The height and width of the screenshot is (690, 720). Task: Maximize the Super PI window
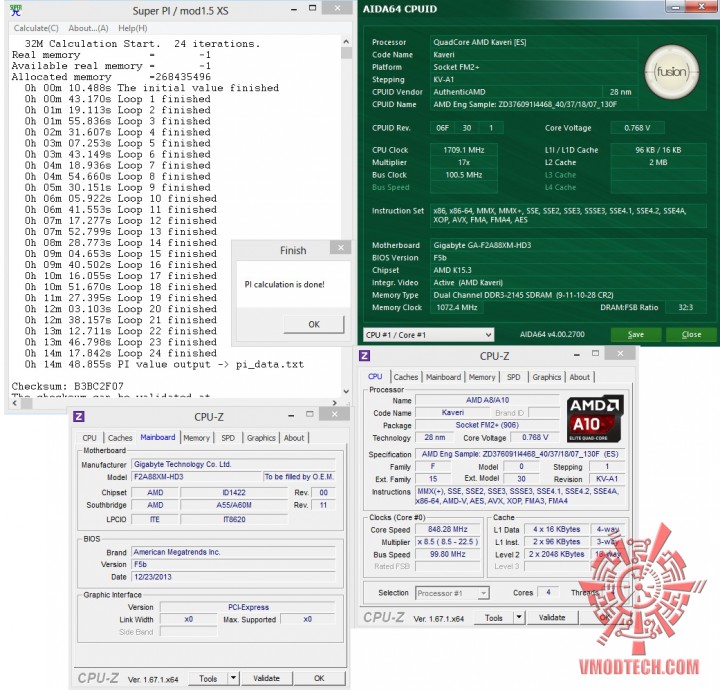pos(313,8)
